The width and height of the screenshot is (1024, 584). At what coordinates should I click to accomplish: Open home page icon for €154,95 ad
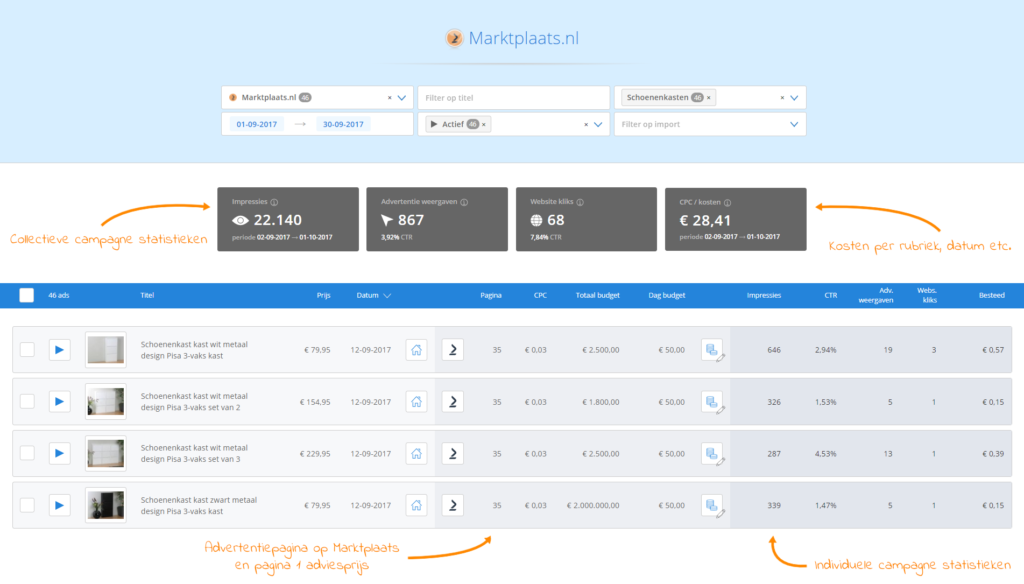click(416, 401)
